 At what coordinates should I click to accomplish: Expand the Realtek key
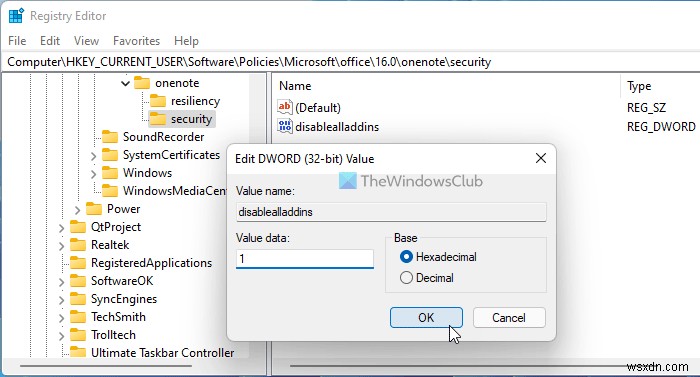62,246
